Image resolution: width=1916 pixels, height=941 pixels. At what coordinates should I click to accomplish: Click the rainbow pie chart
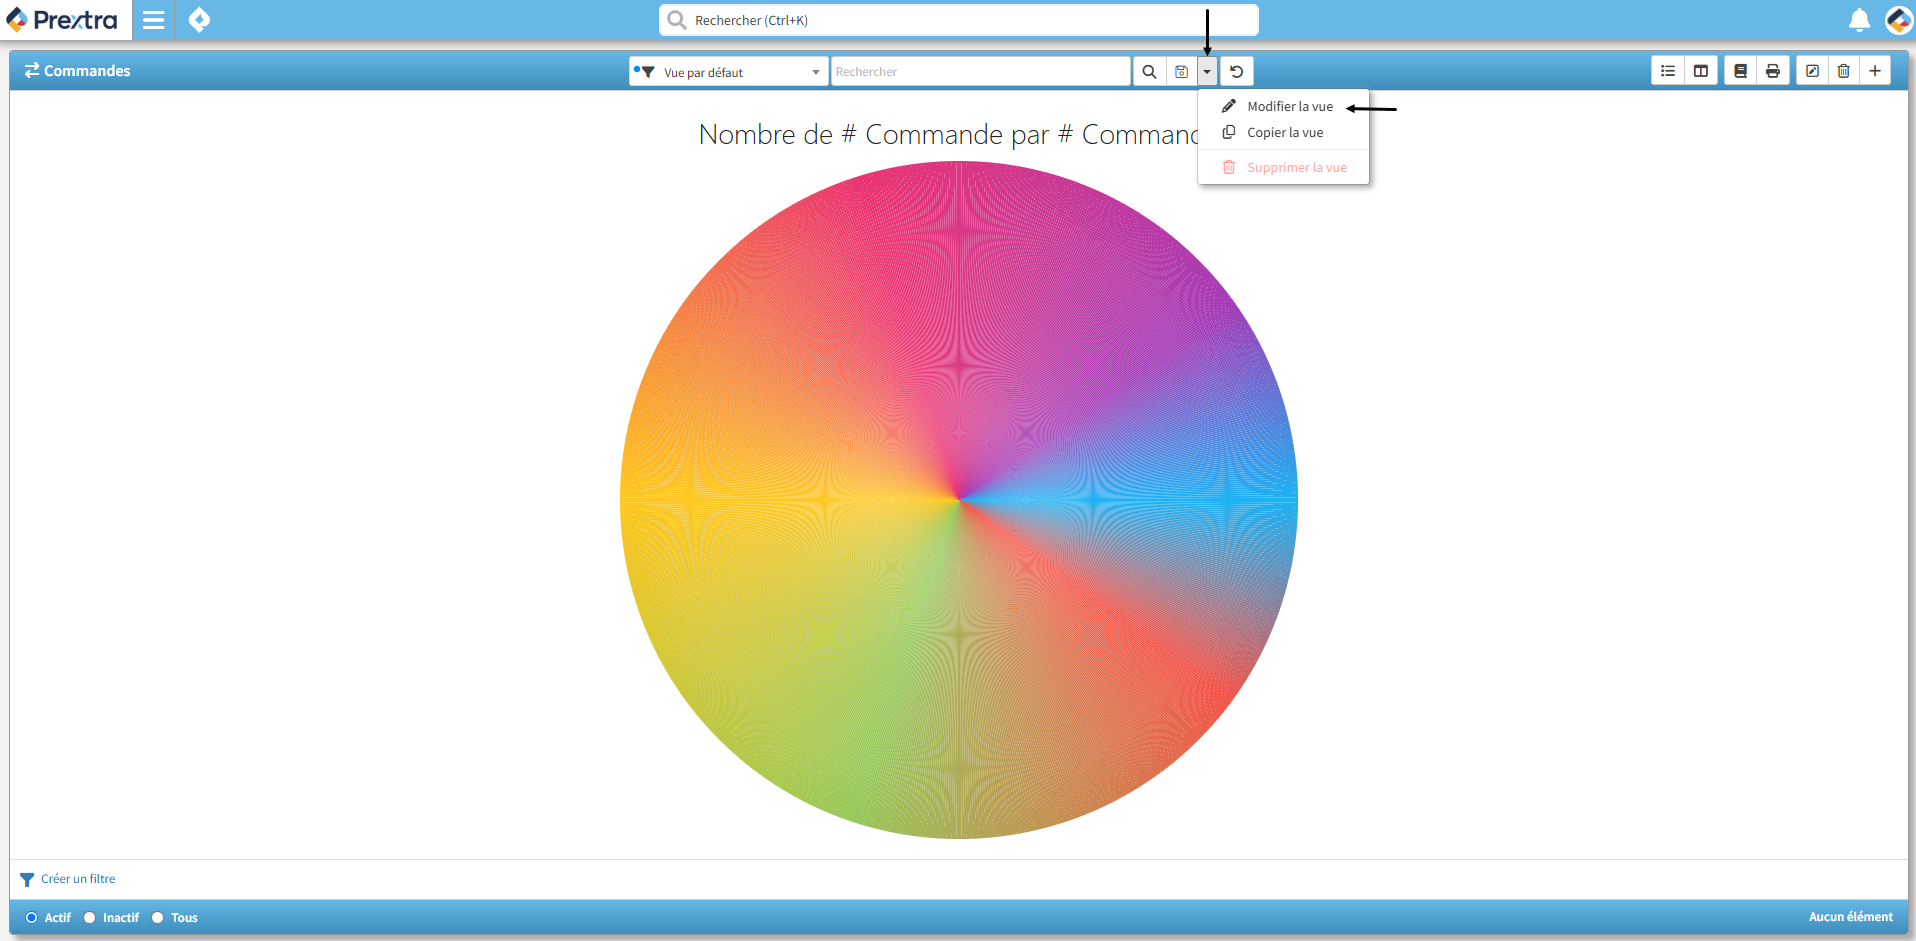[x=958, y=500]
